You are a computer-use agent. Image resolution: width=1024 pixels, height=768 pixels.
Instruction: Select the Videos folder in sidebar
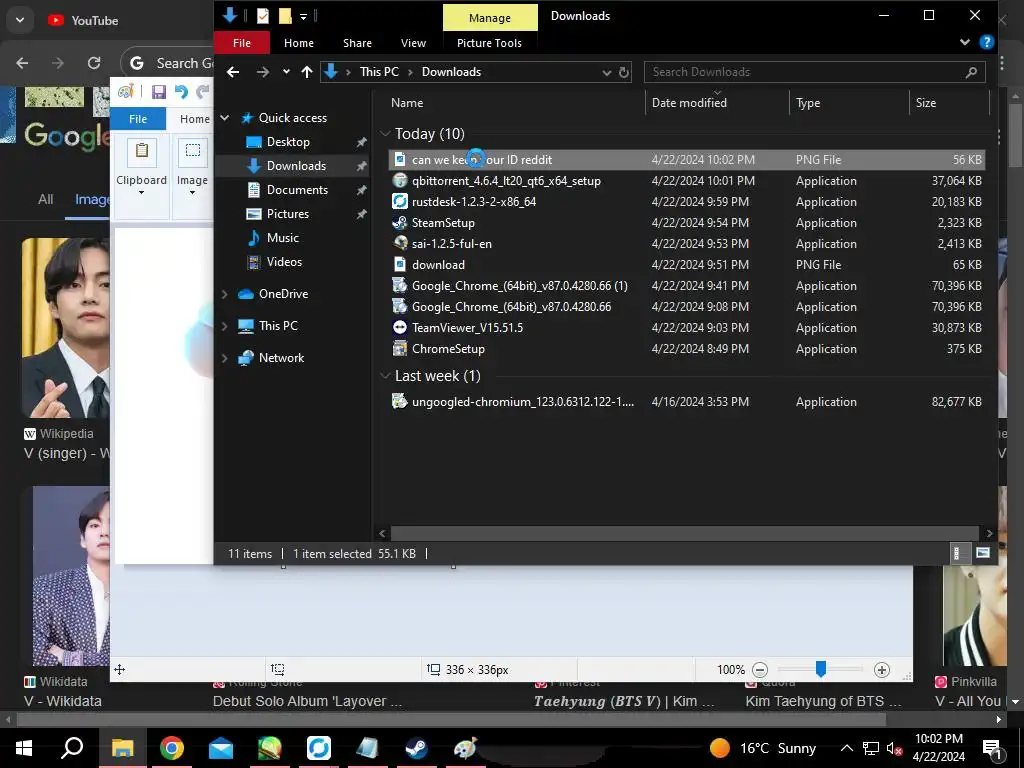(x=284, y=262)
